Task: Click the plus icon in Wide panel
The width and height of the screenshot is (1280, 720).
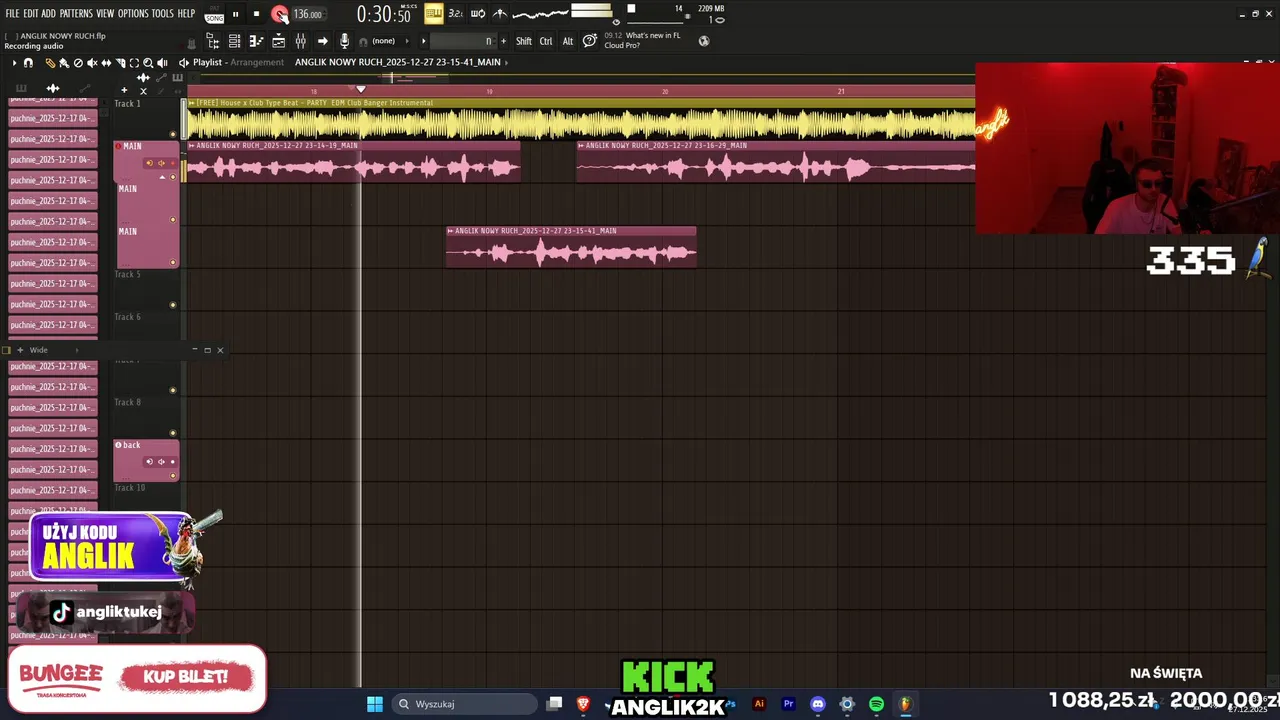Action: (19, 350)
